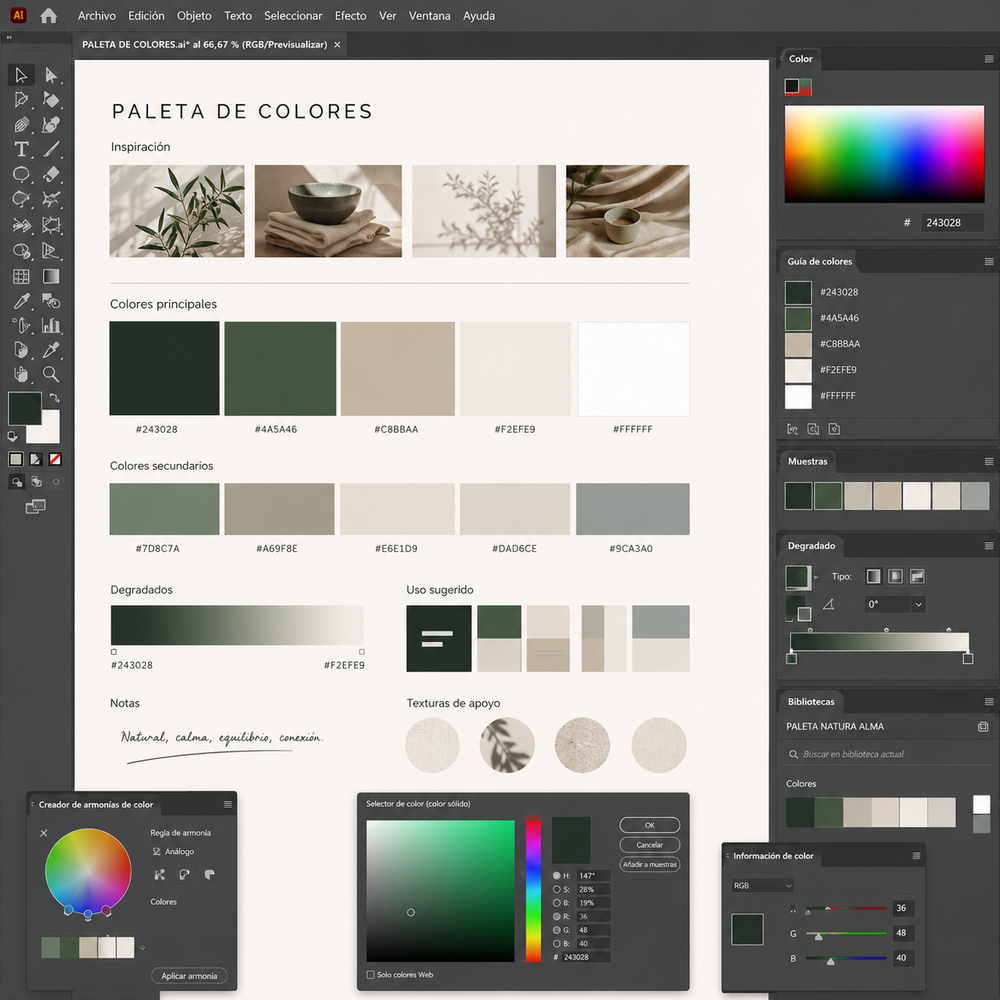
Task: Click the Aplicar armonía button
Action: [x=189, y=976]
